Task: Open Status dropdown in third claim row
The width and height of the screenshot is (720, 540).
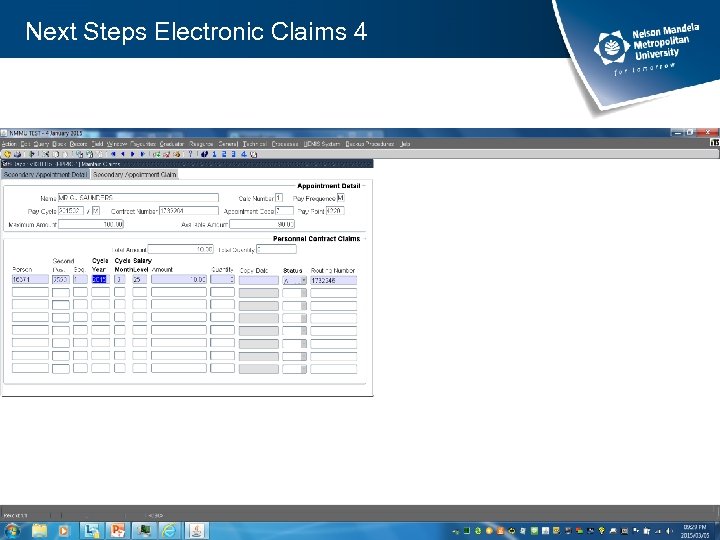Action: coord(304,306)
